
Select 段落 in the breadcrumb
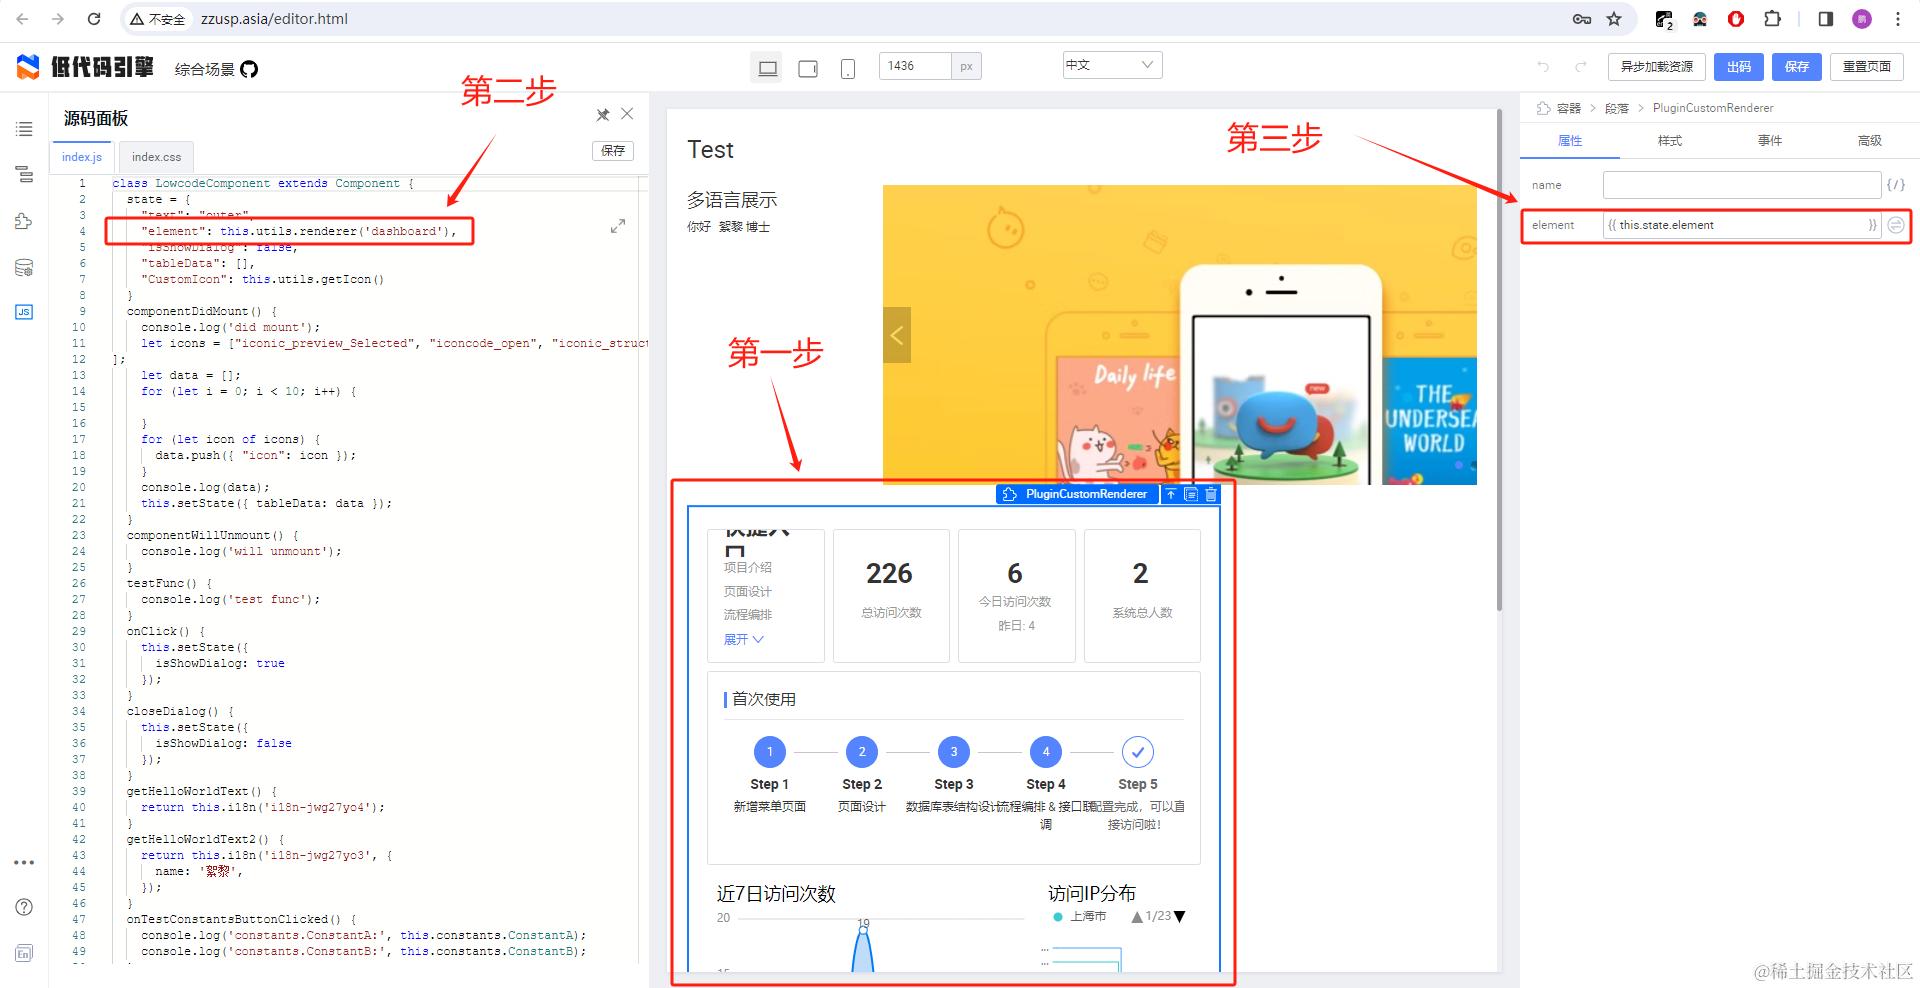click(x=1617, y=108)
